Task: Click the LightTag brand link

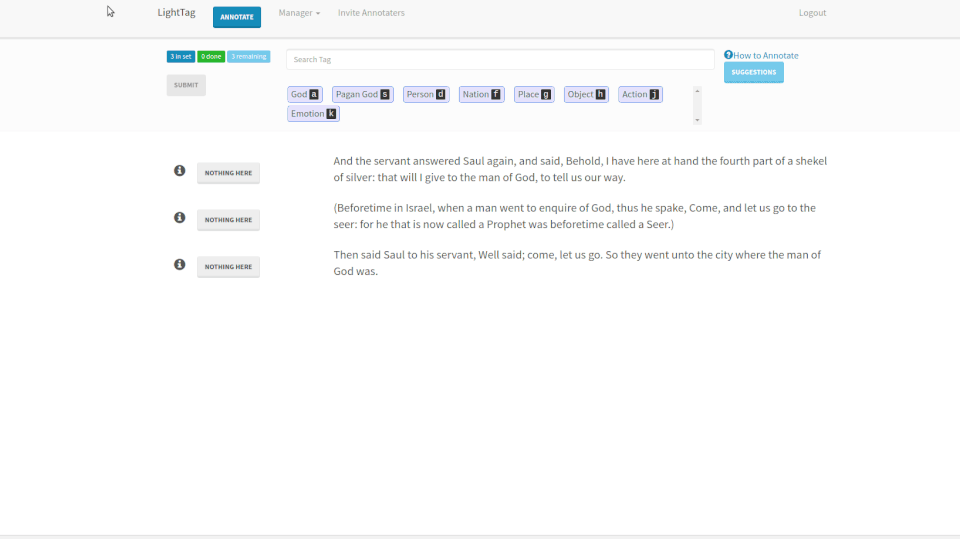Action: pyautogui.click(x=176, y=12)
